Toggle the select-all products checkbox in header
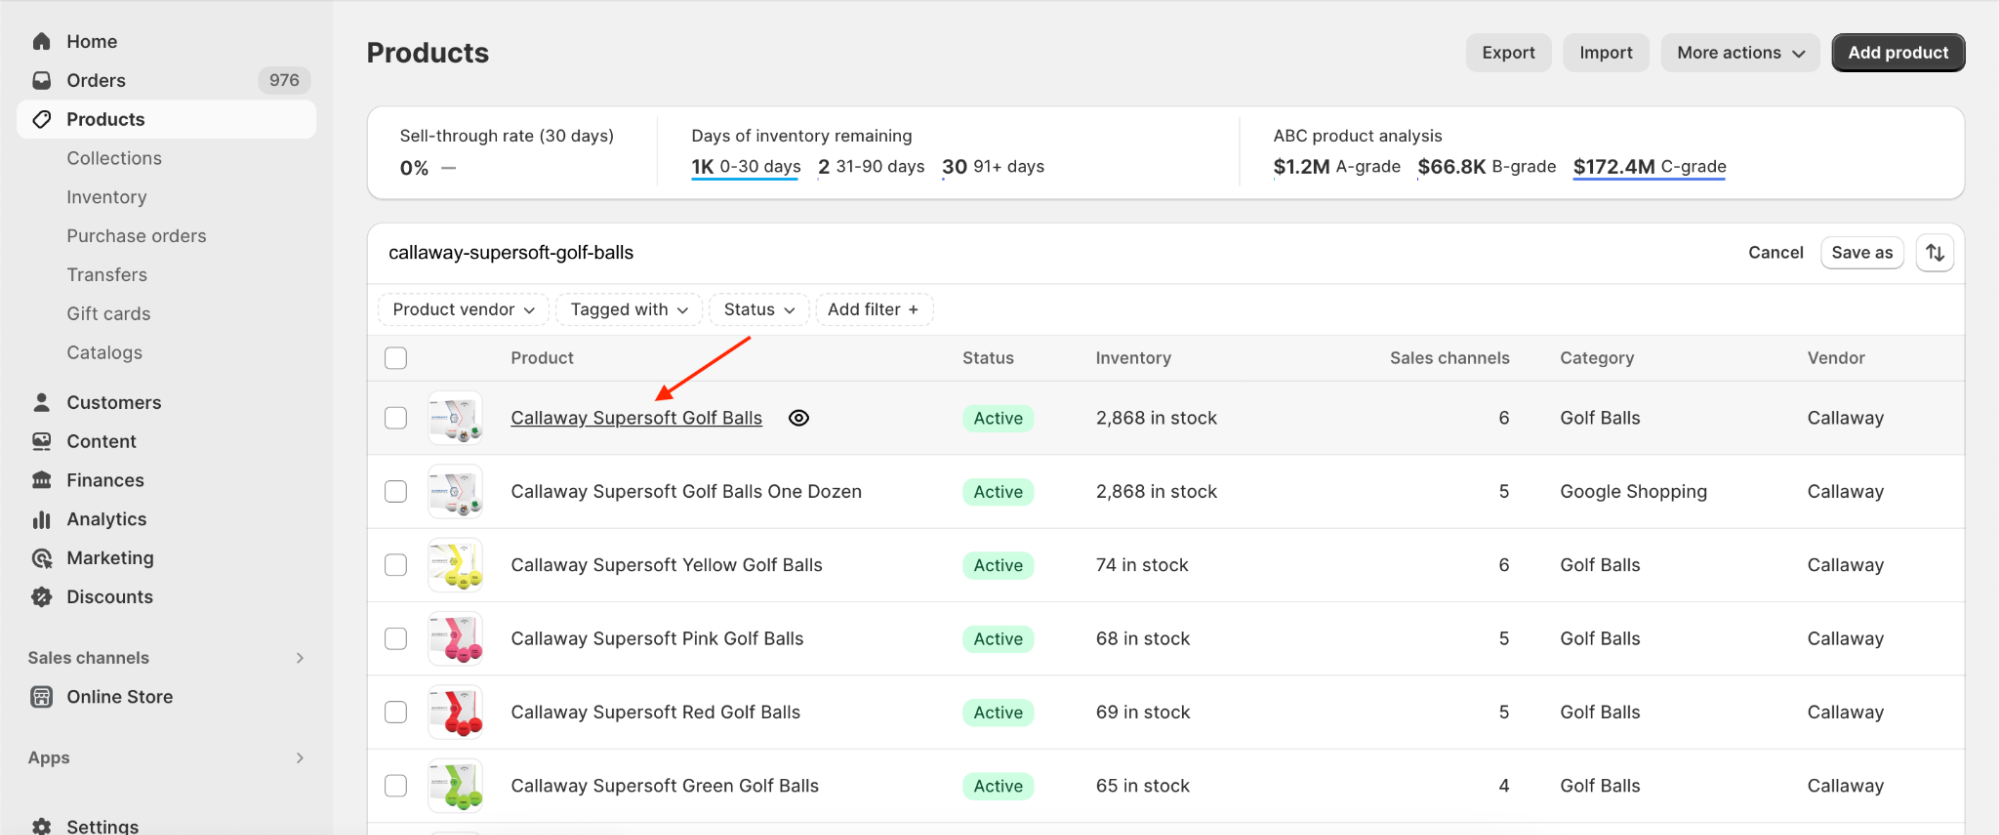The width and height of the screenshot is (1999, 835). (x=396, y=358)
